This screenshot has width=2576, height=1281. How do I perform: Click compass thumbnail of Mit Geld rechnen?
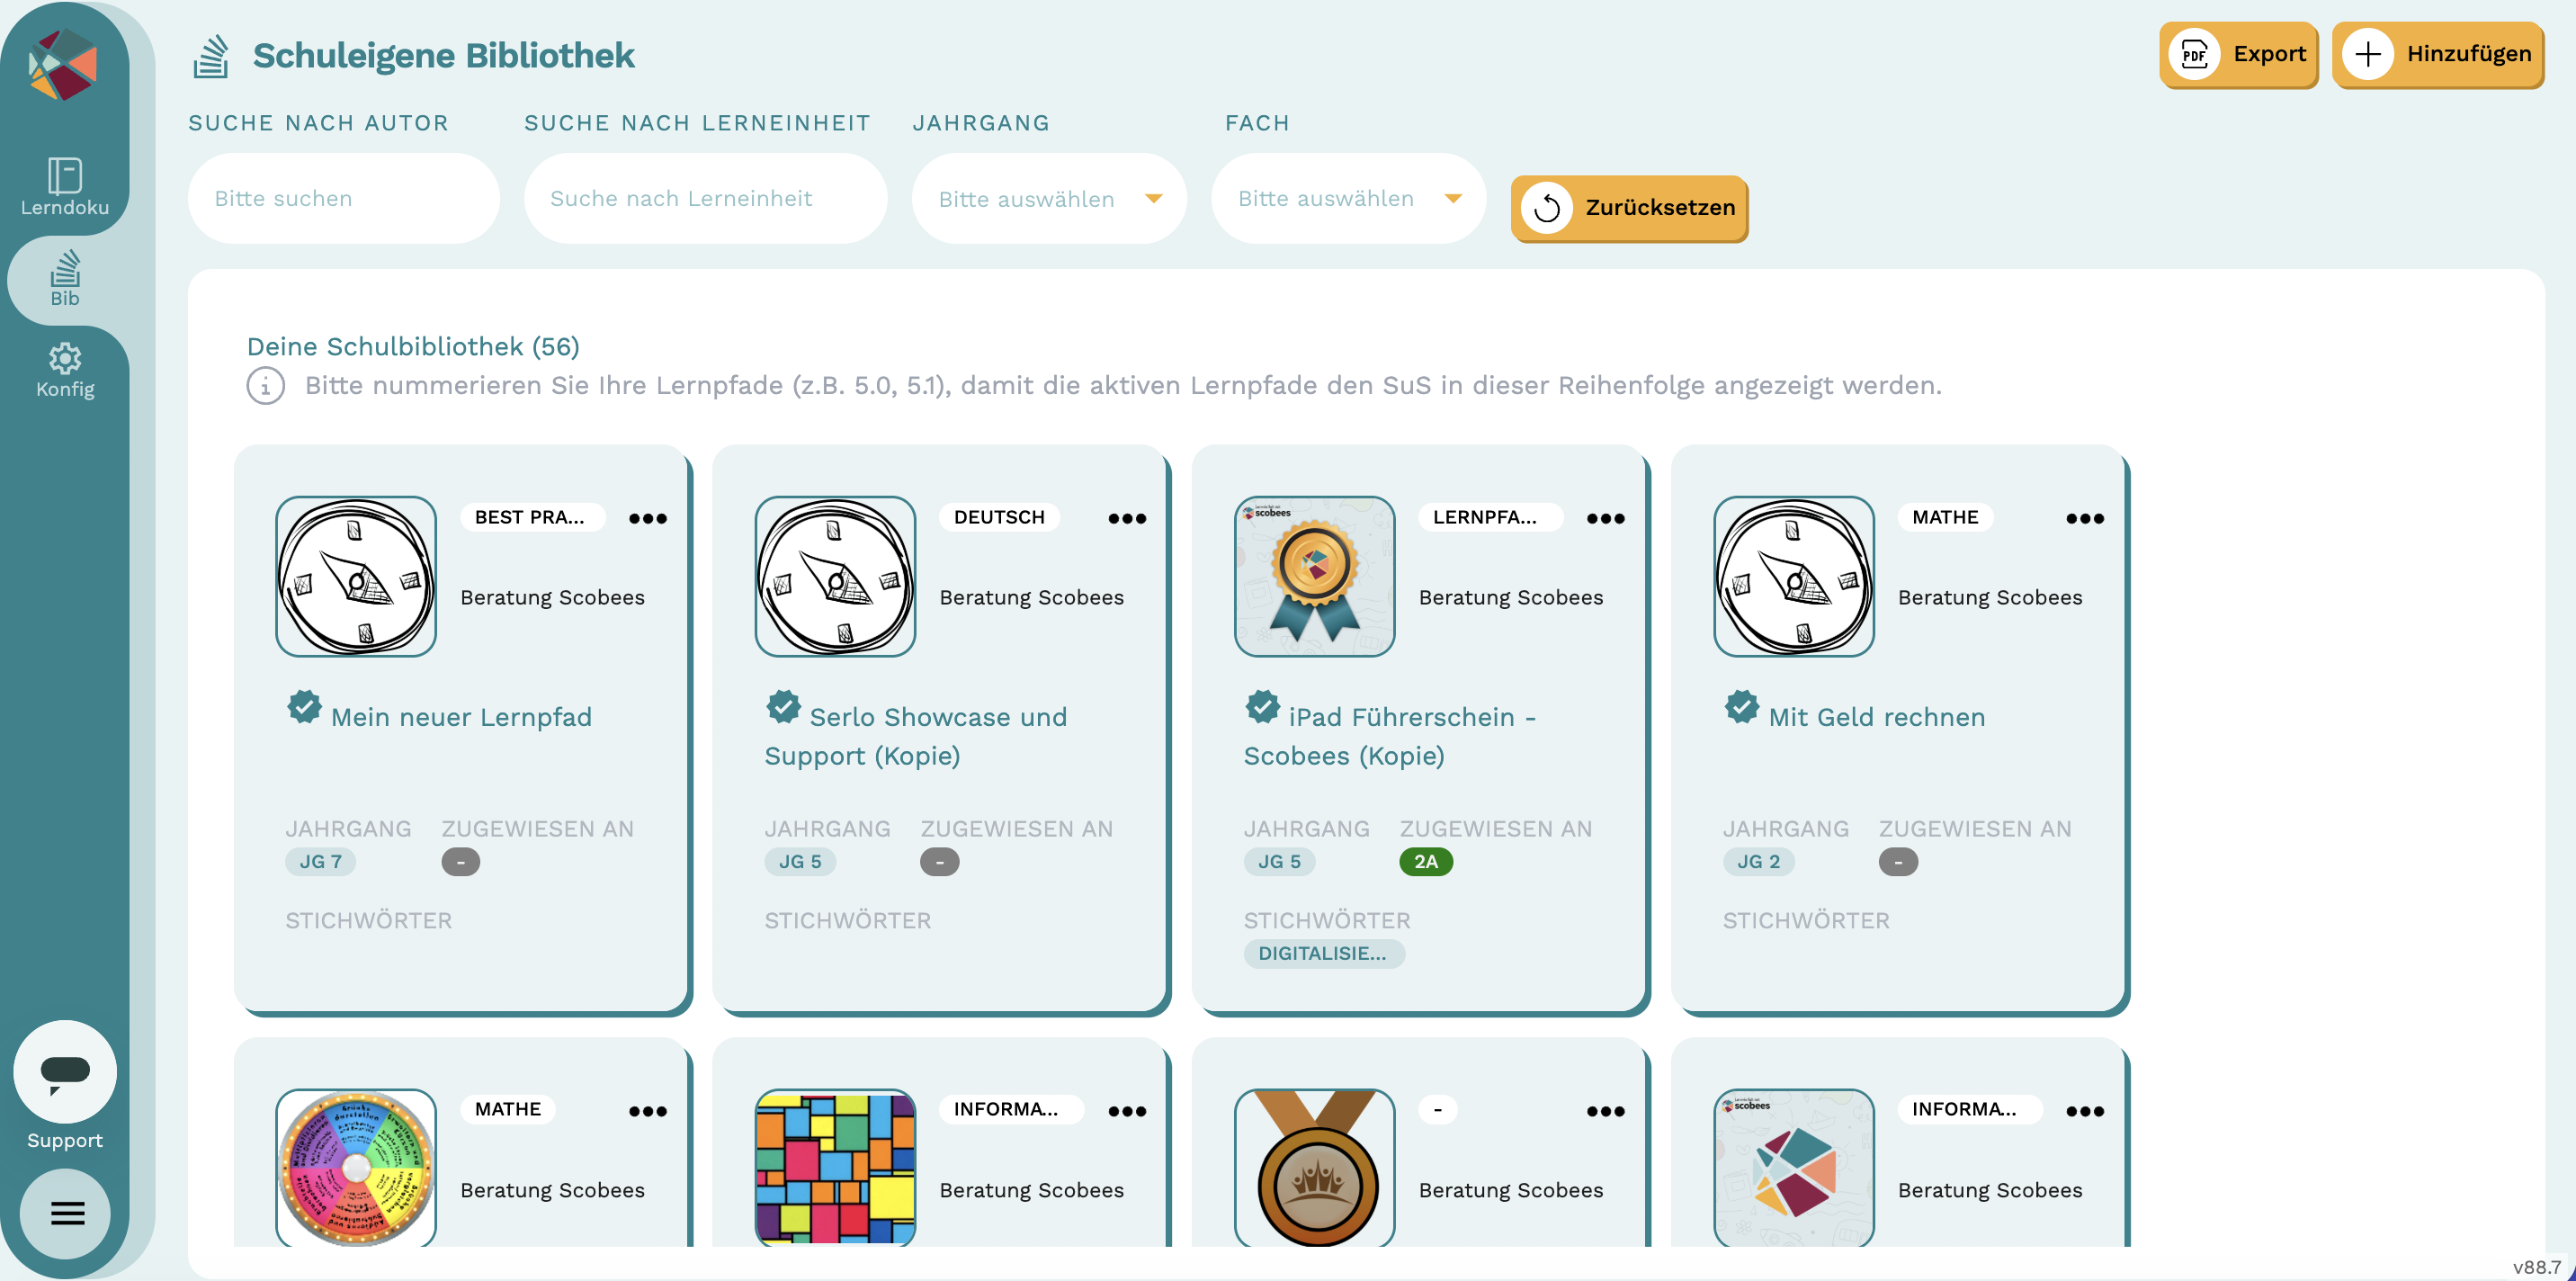(1794, 576)
